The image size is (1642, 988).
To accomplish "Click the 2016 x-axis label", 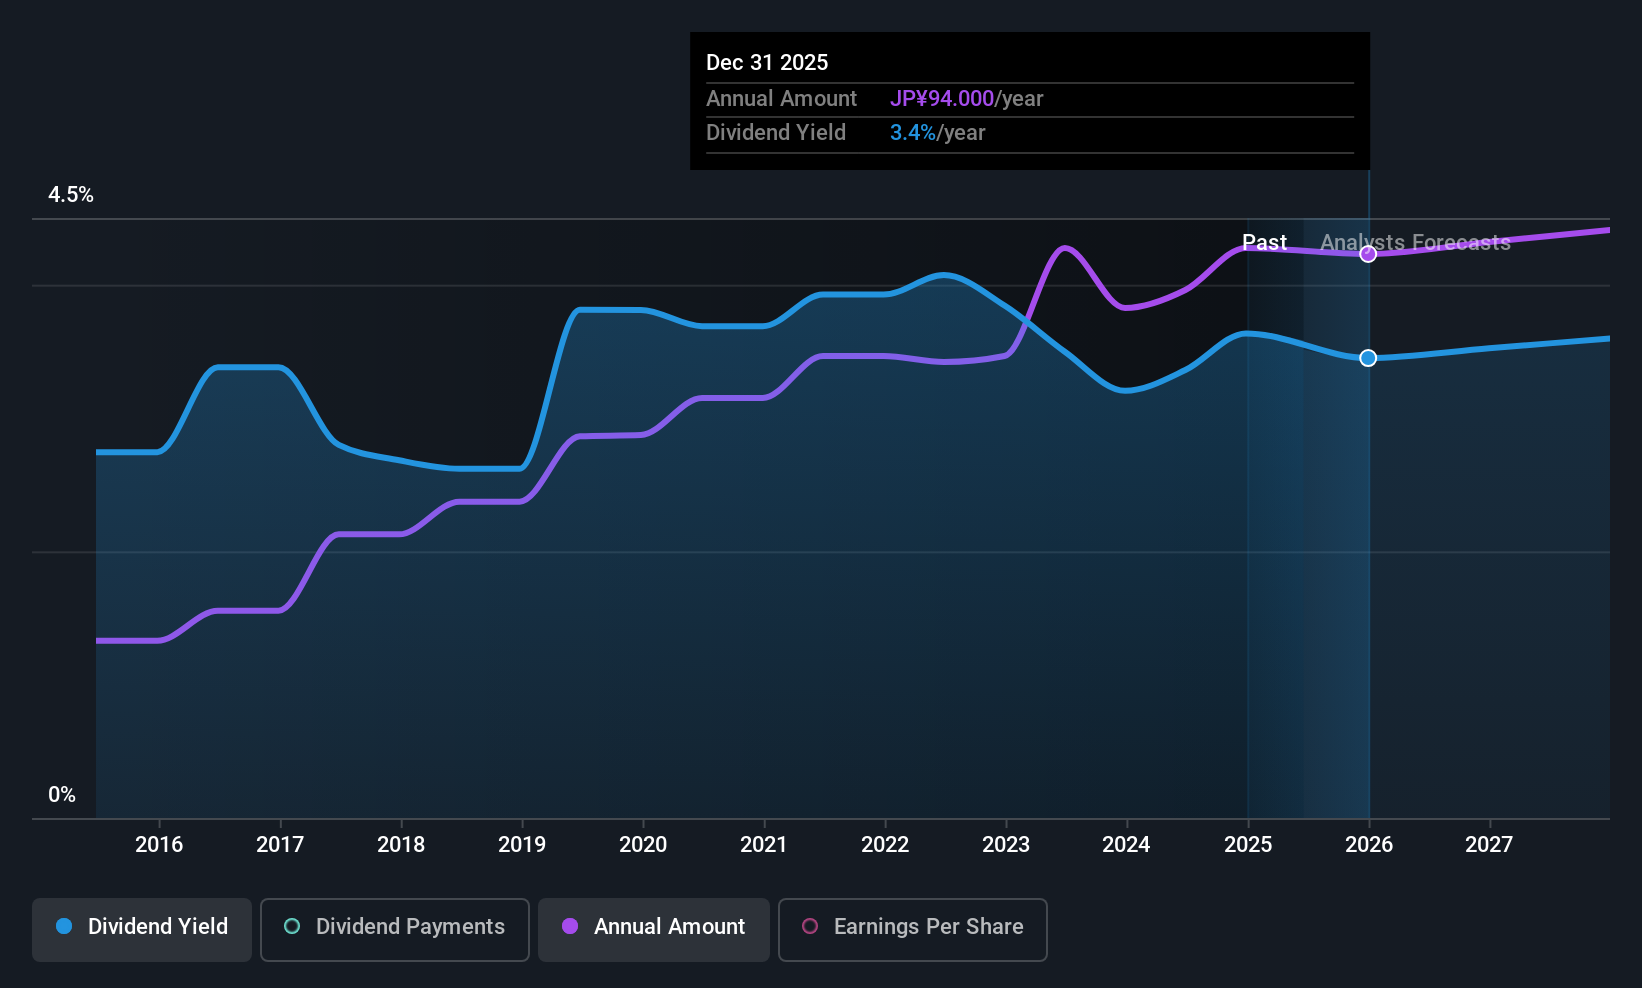I will click(159, 844).
